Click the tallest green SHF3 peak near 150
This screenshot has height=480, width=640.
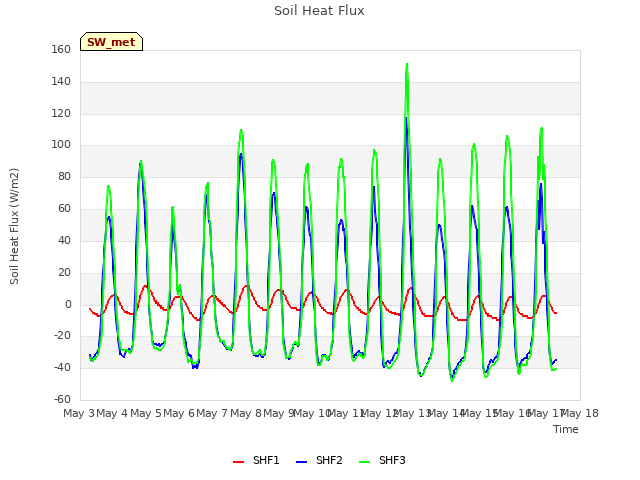(407, 64)
